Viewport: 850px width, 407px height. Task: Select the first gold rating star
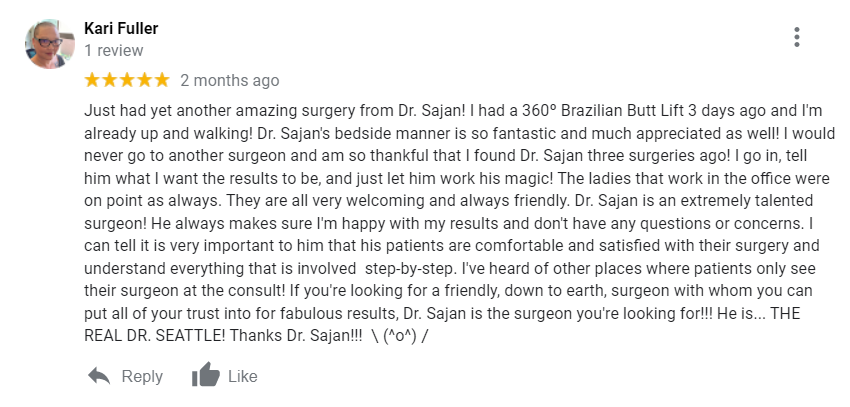(92, 80)
